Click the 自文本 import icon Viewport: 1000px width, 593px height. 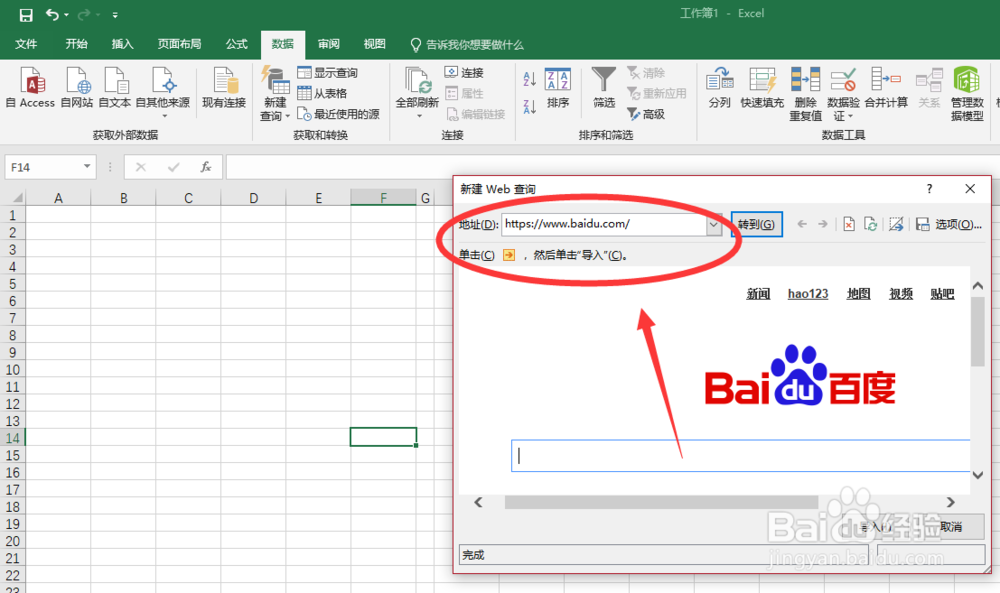click(x=115, y=87)
